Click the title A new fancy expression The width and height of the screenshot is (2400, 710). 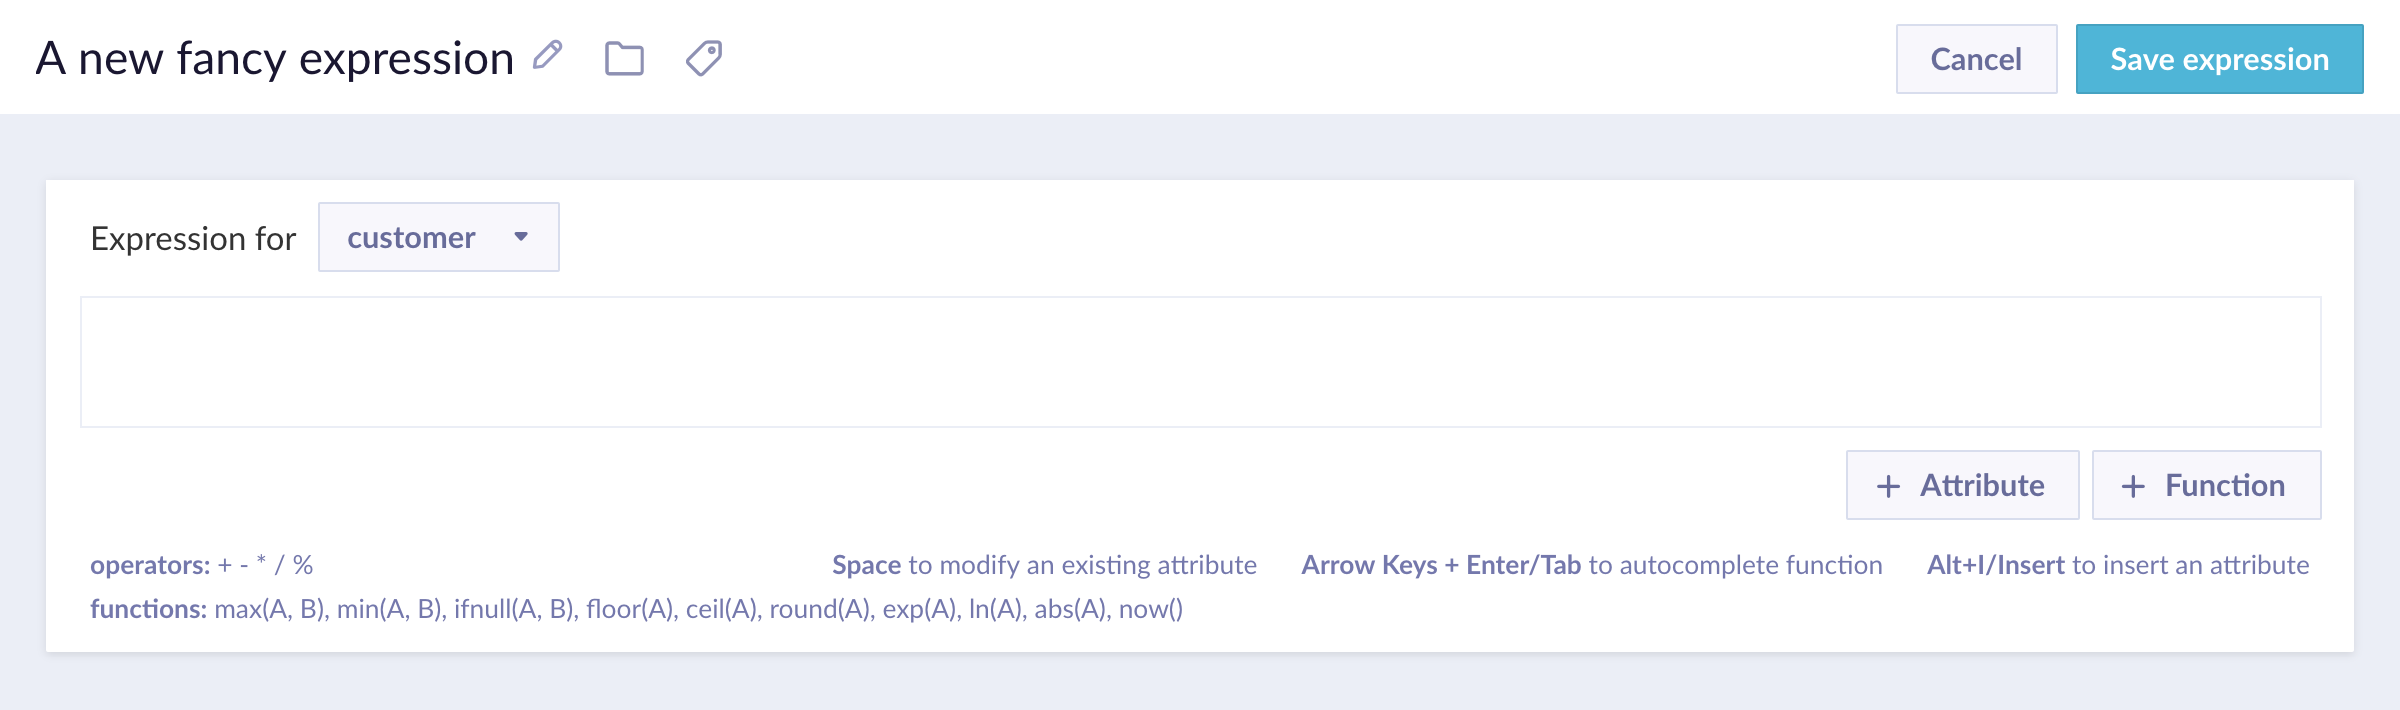275,59
